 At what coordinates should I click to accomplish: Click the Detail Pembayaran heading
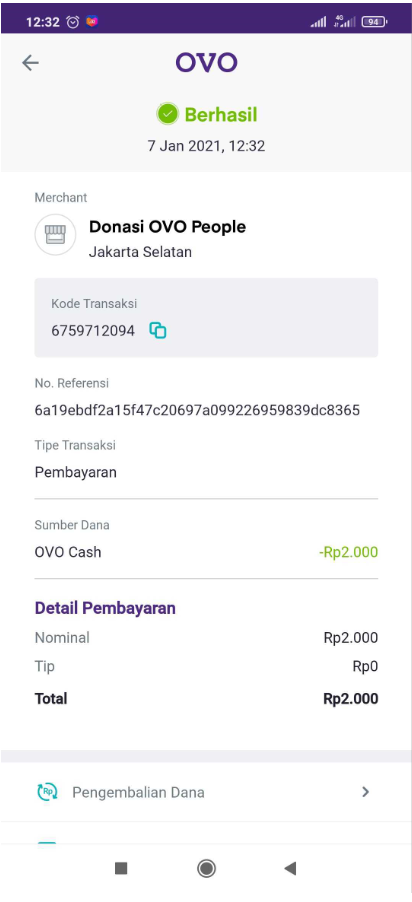[105, 608]
